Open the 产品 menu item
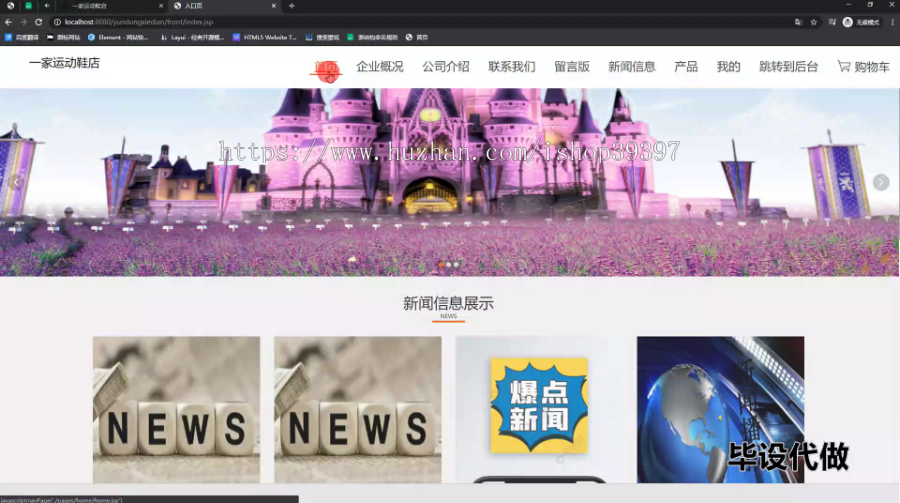 pyautogui.click(x=686, y=67)
